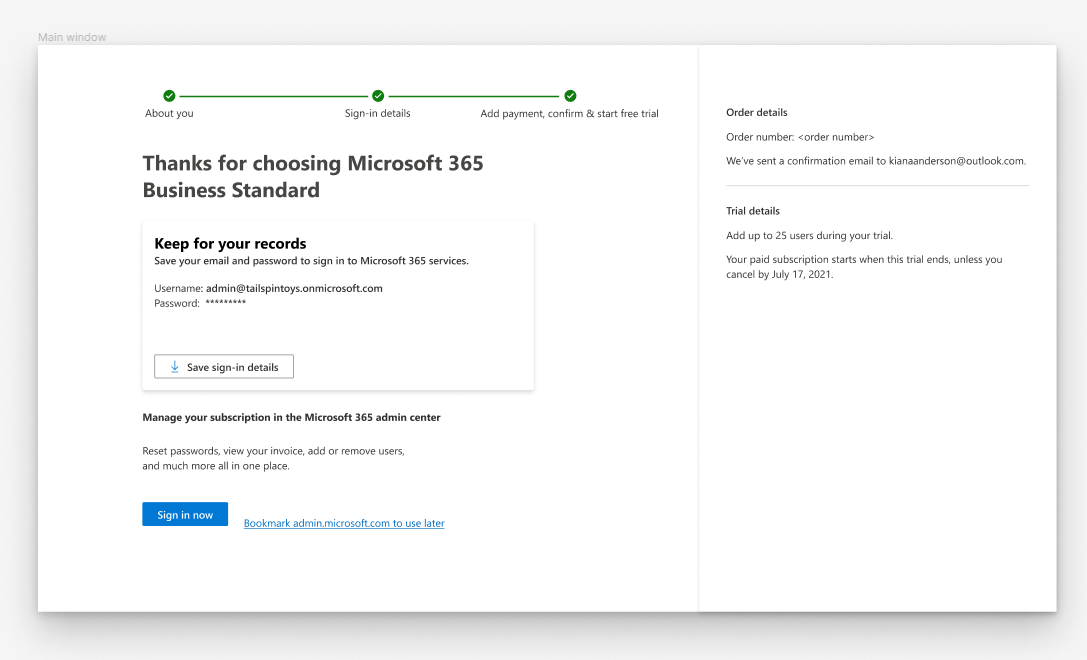The width and height of the screenshot is (1087, 660).
Task: Click the Add payment step checkmark icon
Action: 570,96
